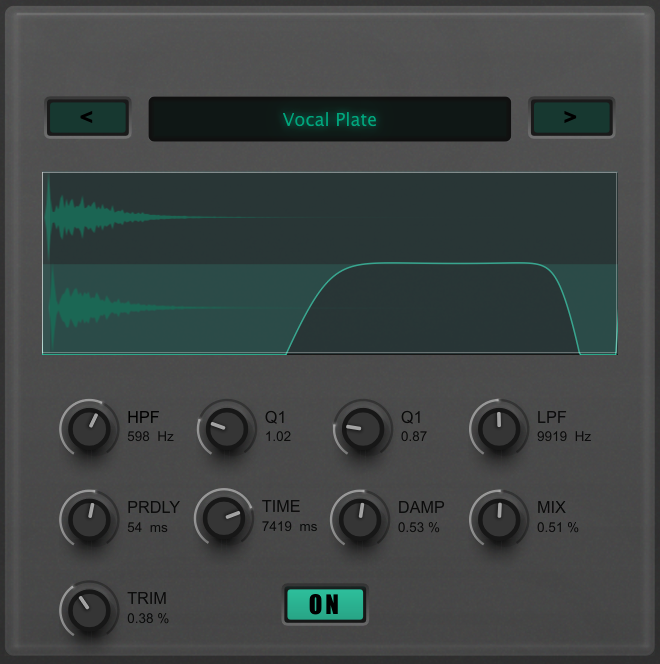Open the Vocal Plate preset name display
The height and width of the screenshot is (664, 660).
click(329, 120)
